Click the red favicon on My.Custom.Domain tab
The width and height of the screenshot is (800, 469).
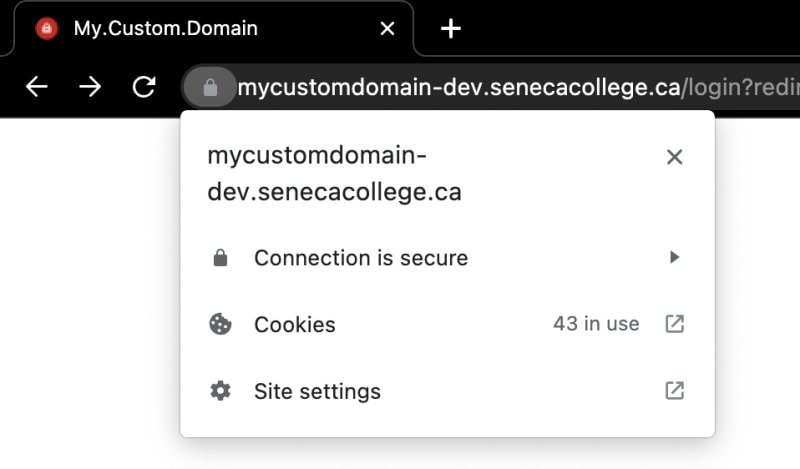pos(46,28)
